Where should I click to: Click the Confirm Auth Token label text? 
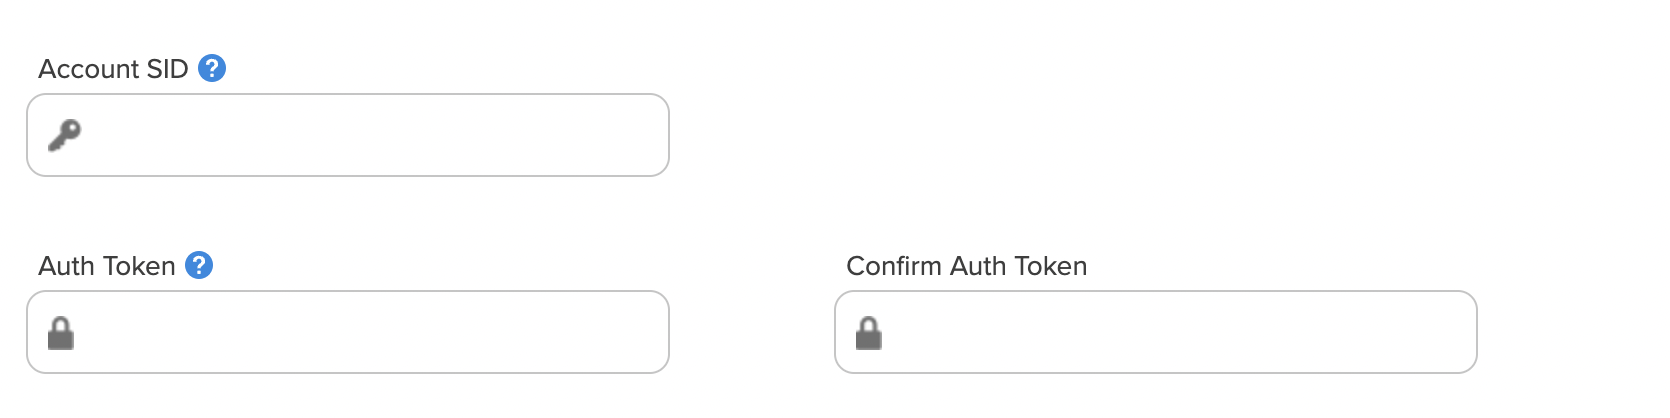pyautogui.click(x=967, y=266)
